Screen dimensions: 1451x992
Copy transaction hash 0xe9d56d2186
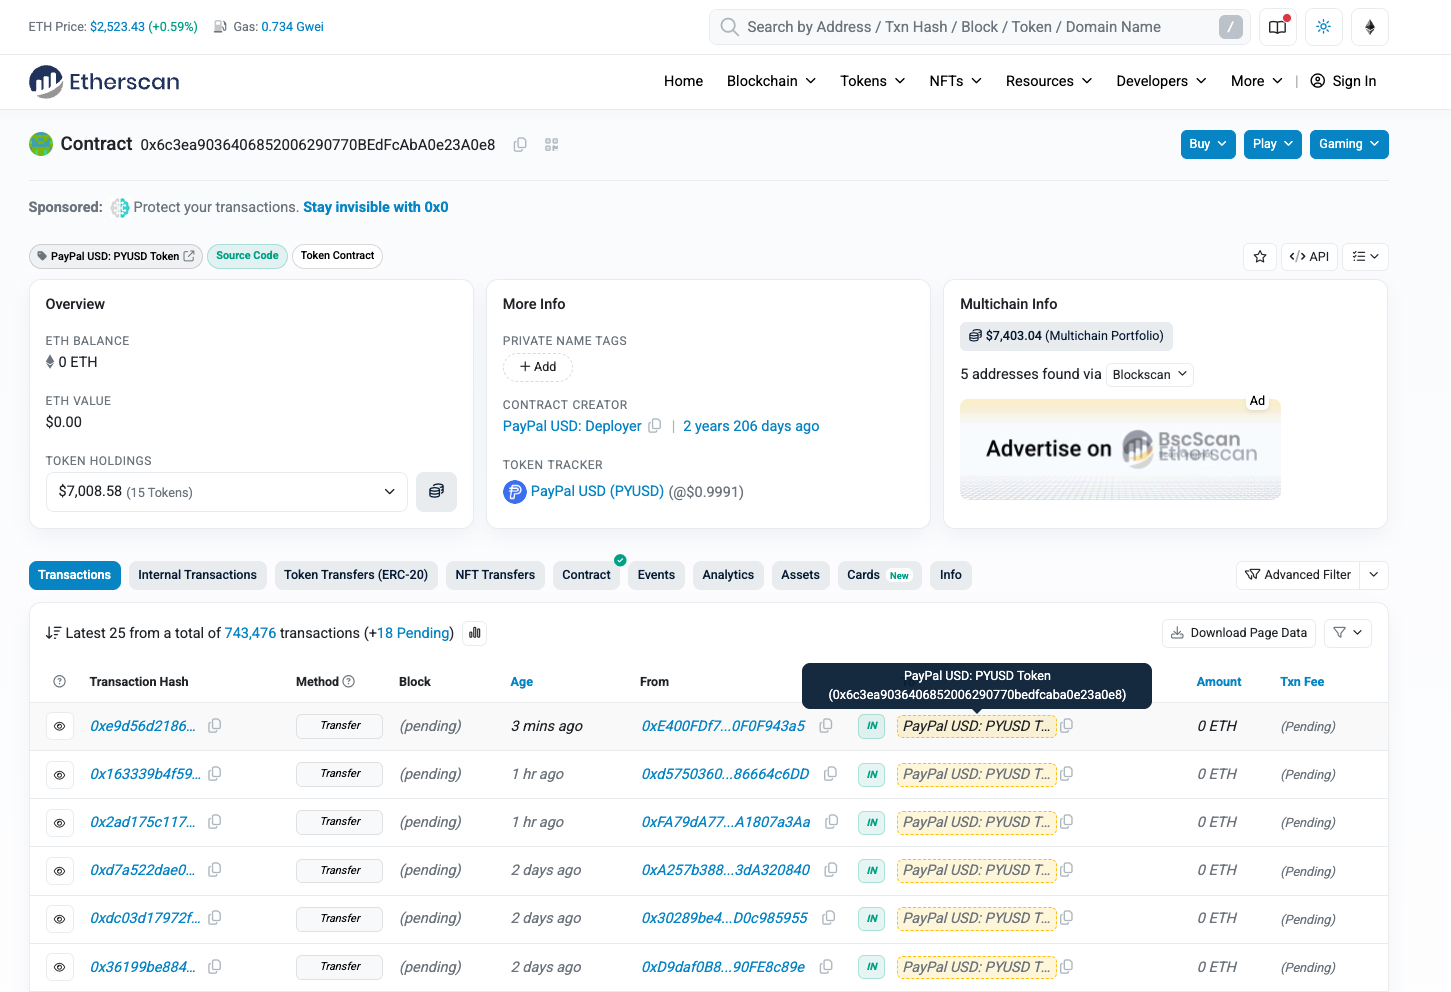[x=214, y=726]
